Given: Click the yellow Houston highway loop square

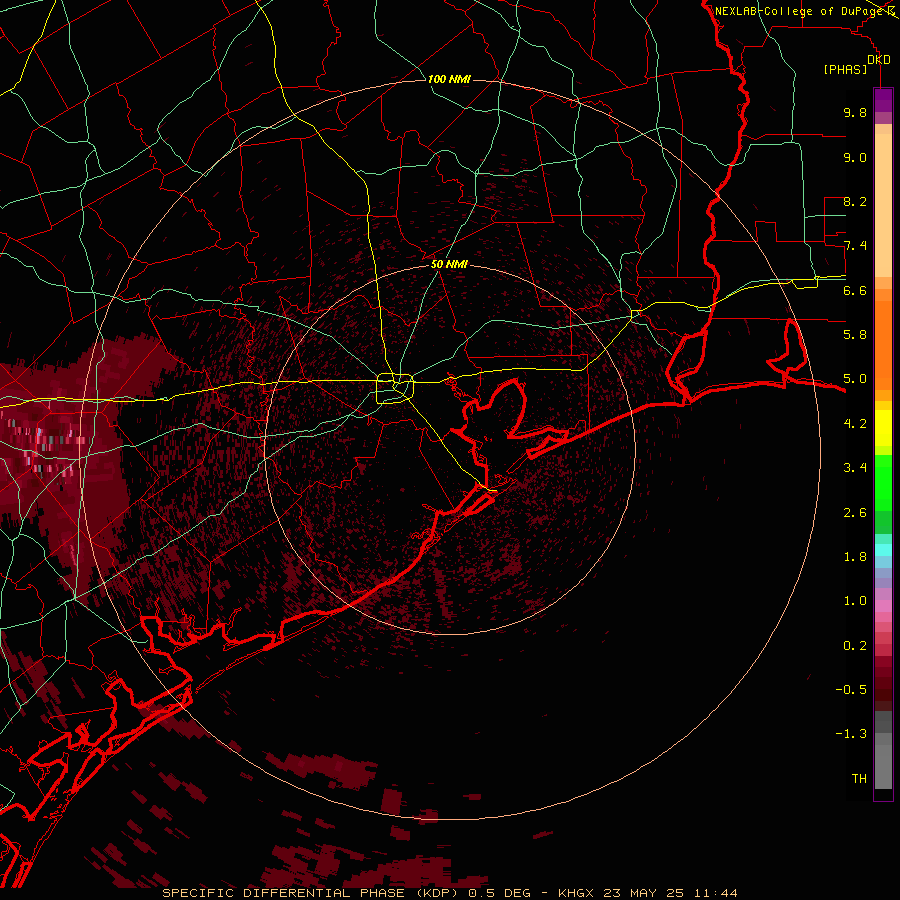Looking at the screenshot, I should pos(395,389).
